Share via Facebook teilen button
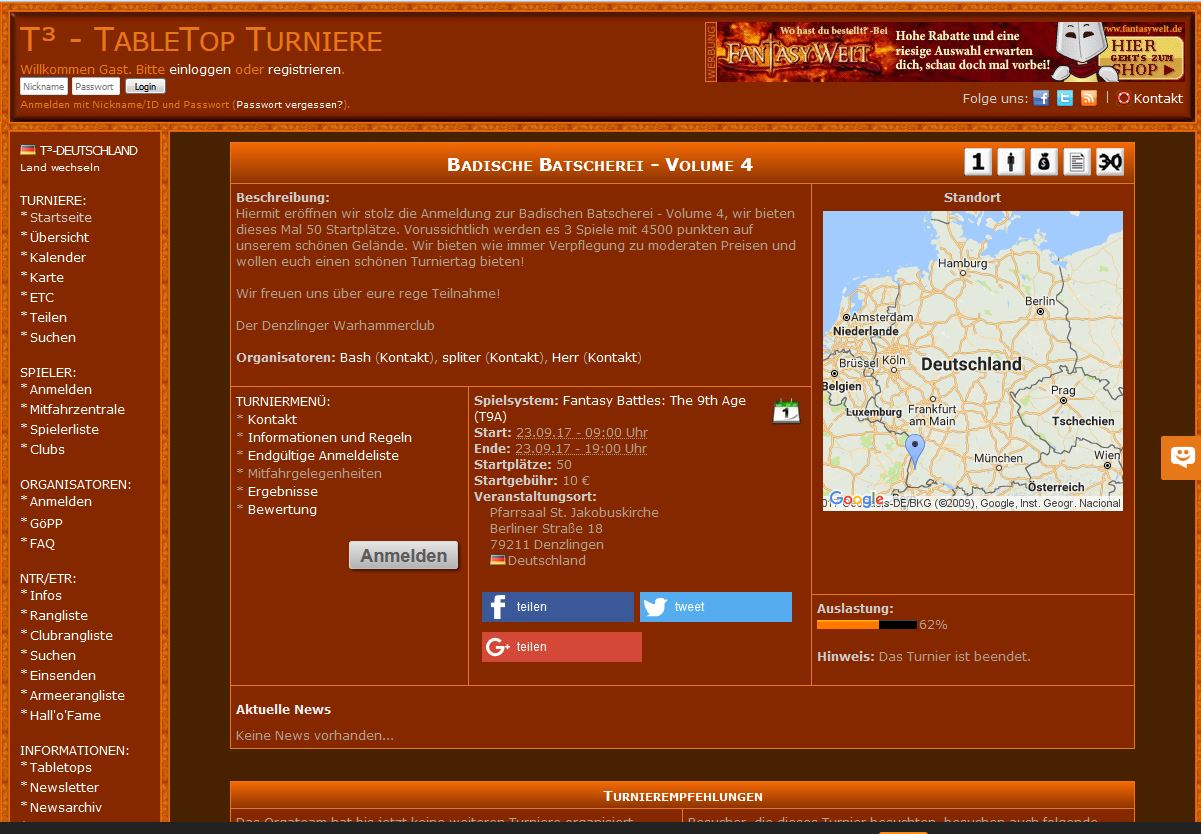This screenshot has width=1201, height=834. 557,607
